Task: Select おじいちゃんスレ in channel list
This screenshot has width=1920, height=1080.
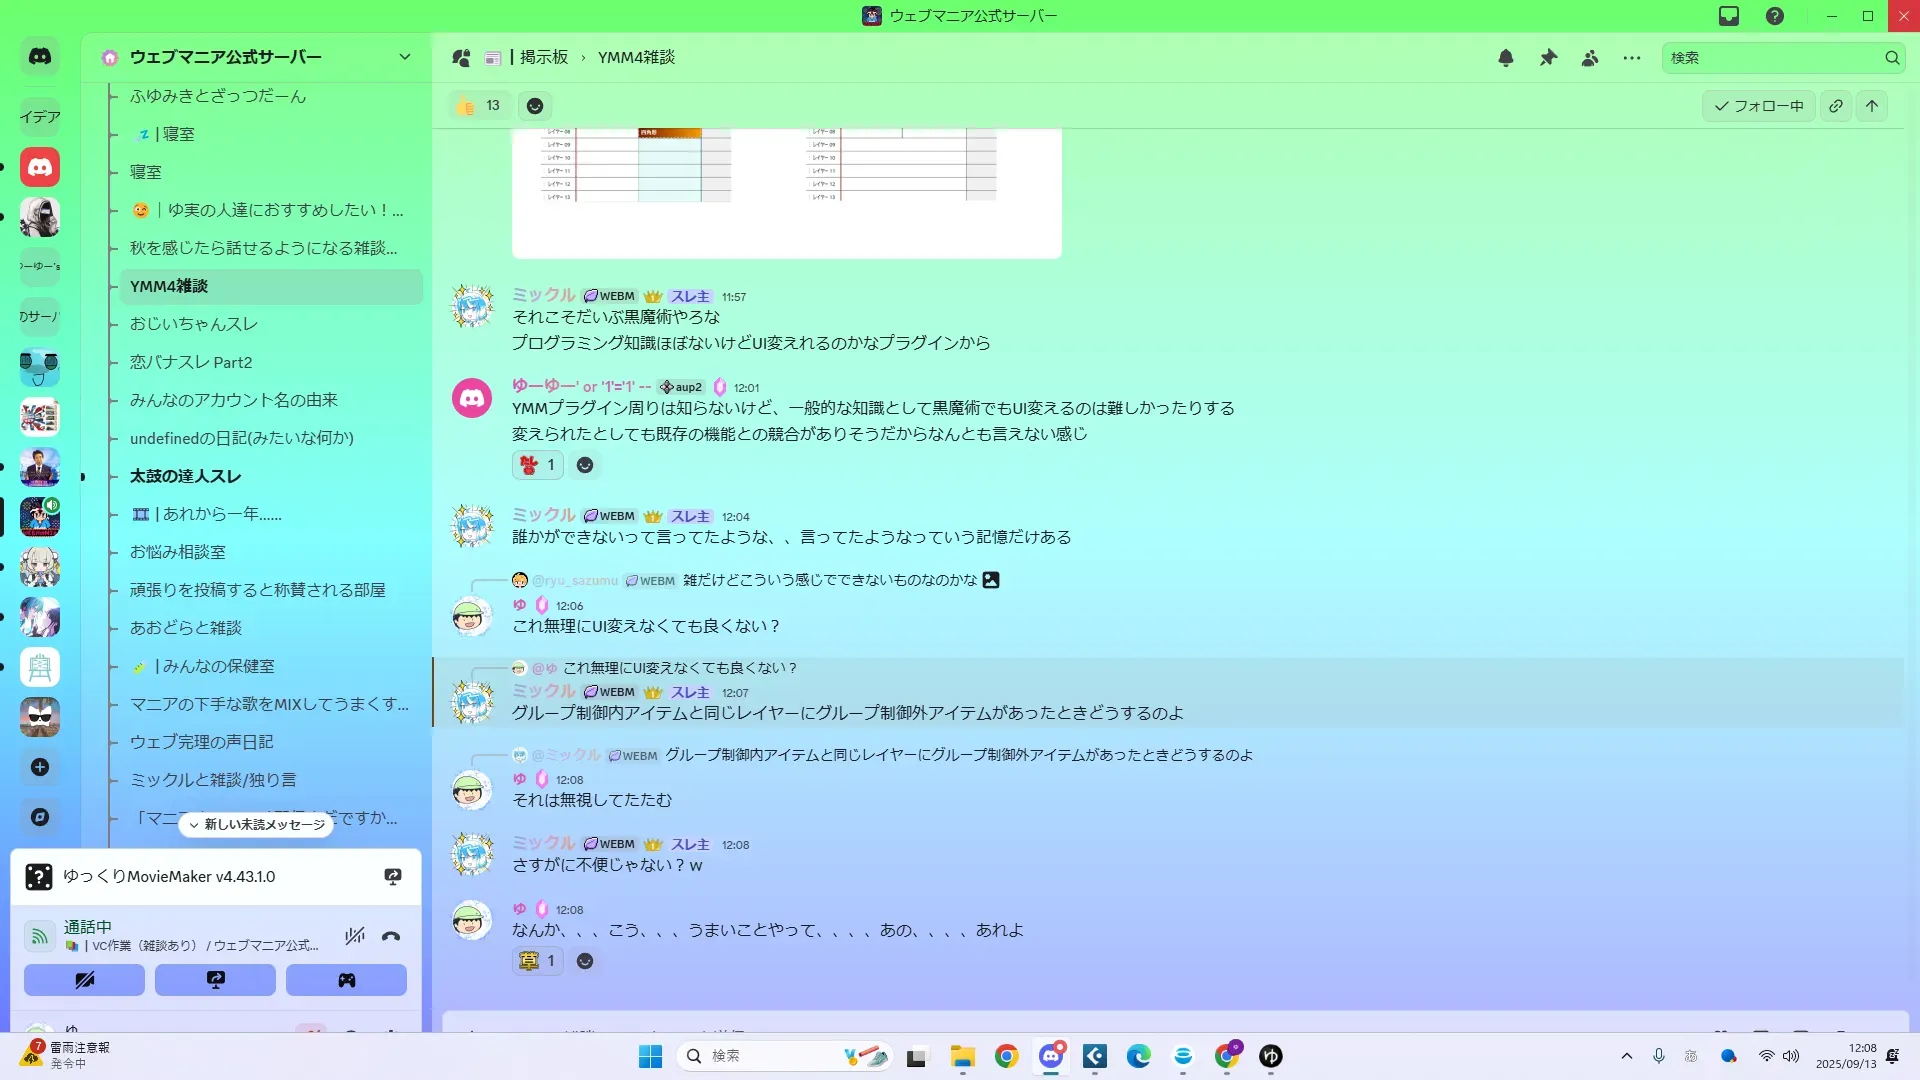Action: (x=194, y=324)
